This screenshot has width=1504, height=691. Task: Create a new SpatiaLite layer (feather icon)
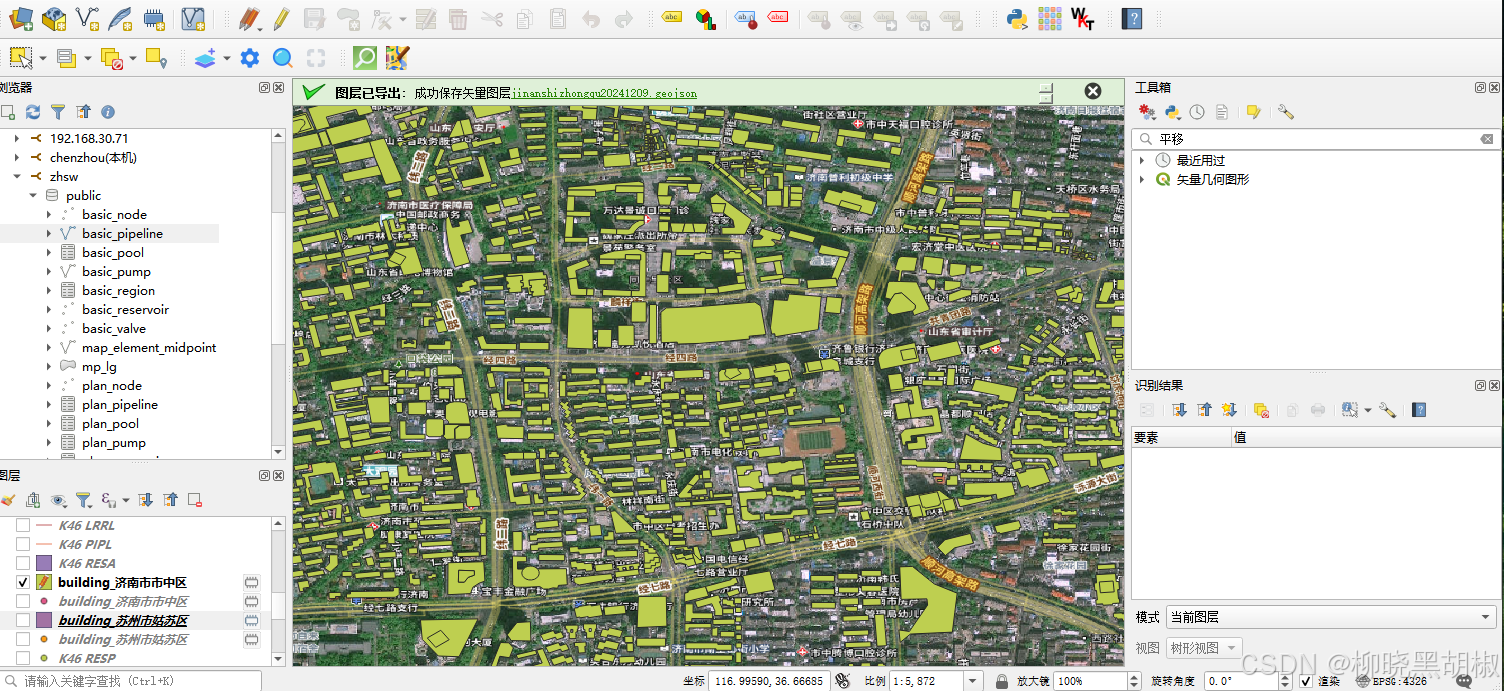(x=121, y=18)
